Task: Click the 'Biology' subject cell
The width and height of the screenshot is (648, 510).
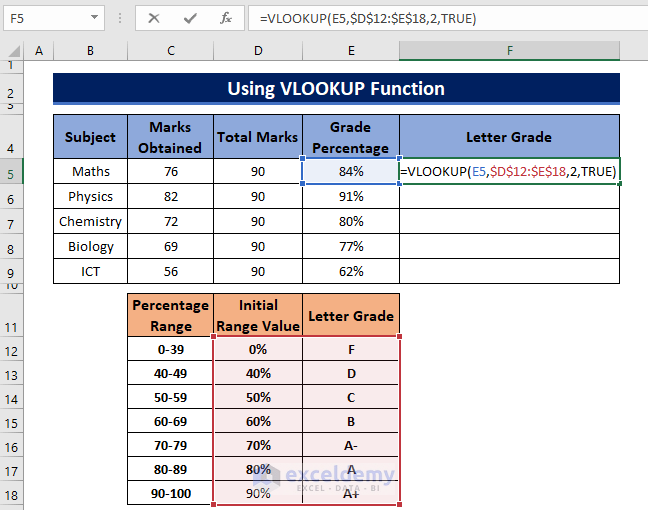Action: pyautogui.click(x=91, y=246)
